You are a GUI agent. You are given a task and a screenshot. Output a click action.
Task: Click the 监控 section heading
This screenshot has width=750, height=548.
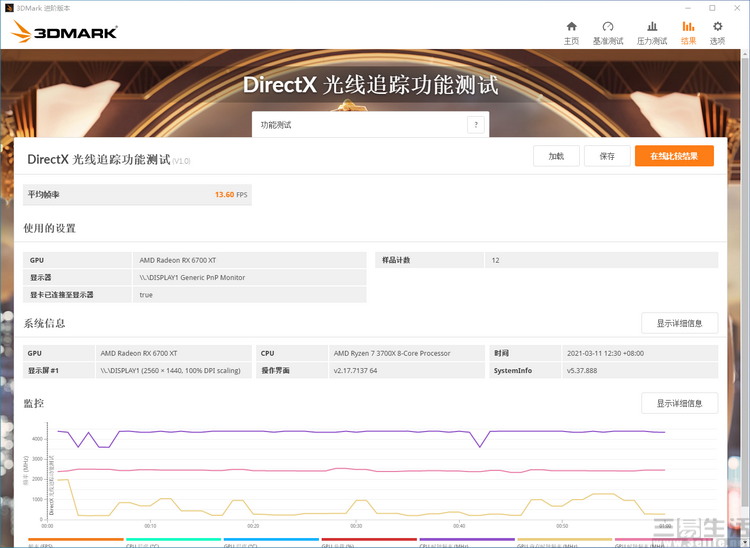[34, 403]
